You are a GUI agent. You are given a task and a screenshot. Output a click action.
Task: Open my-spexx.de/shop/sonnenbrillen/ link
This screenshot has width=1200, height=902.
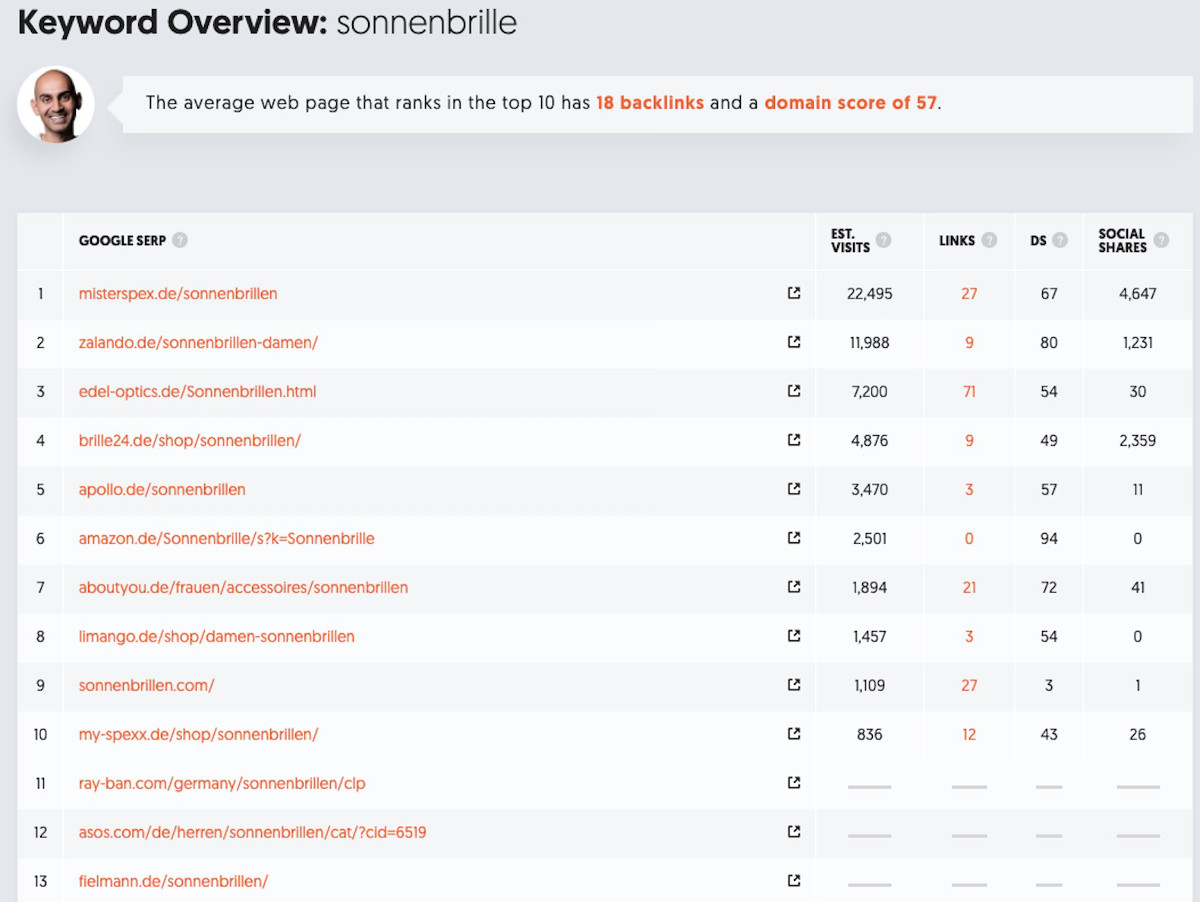[x=199, y=735]
